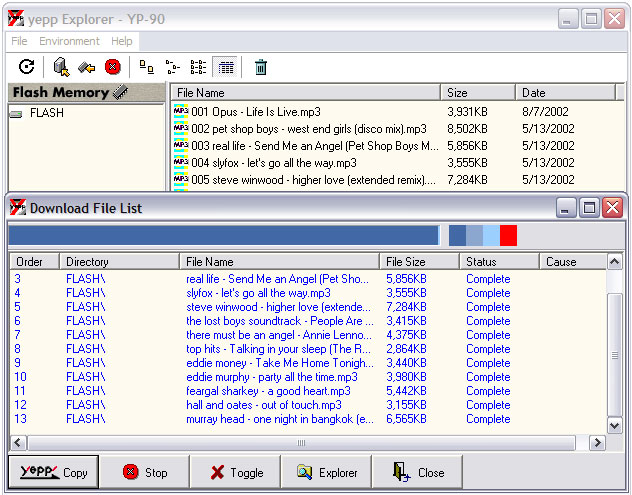Select download row 3 real life Send Me an Angel
632x495 pixels.
coord(308,279)
